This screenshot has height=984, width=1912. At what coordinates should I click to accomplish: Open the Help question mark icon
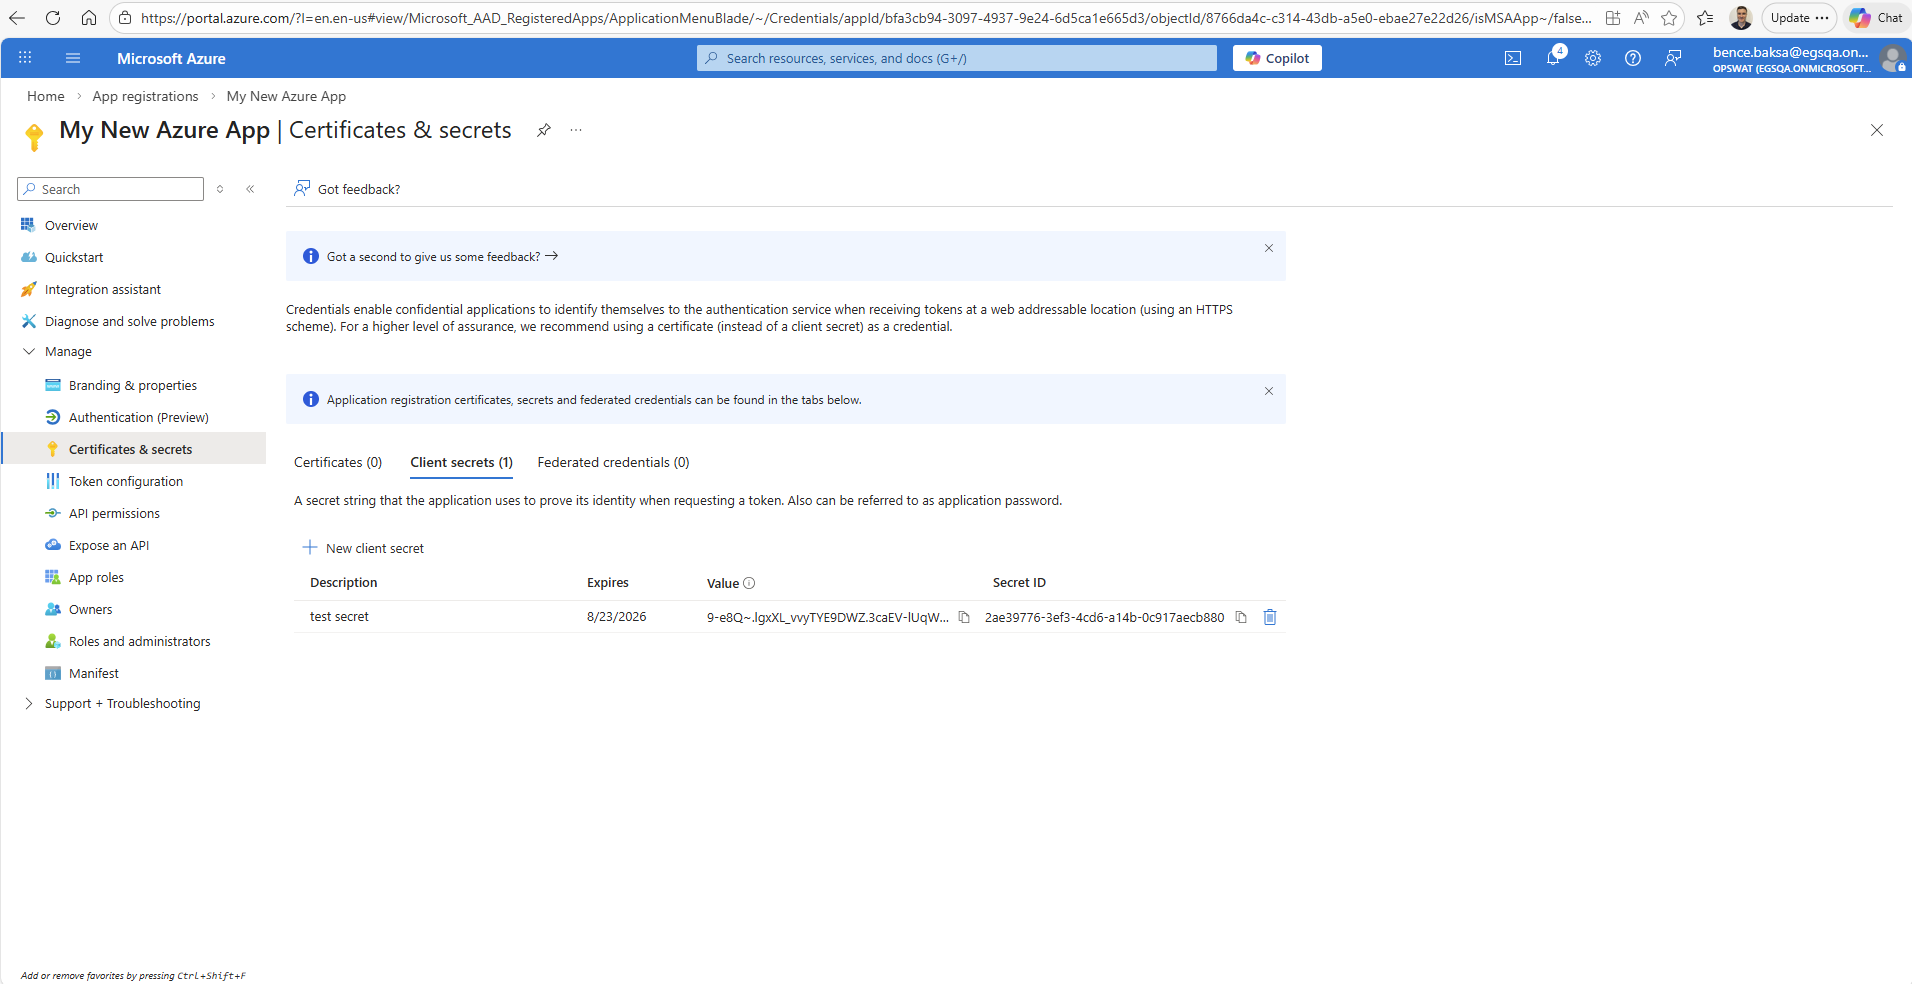click(x=1633, y=58)
